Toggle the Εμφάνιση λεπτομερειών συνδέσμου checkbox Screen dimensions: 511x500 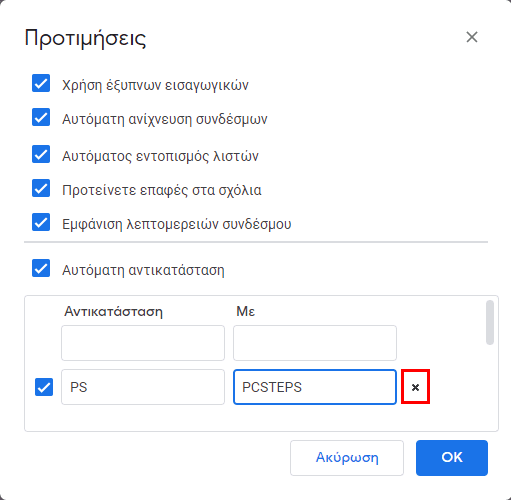pyautogui.click(x=41, y=222)
